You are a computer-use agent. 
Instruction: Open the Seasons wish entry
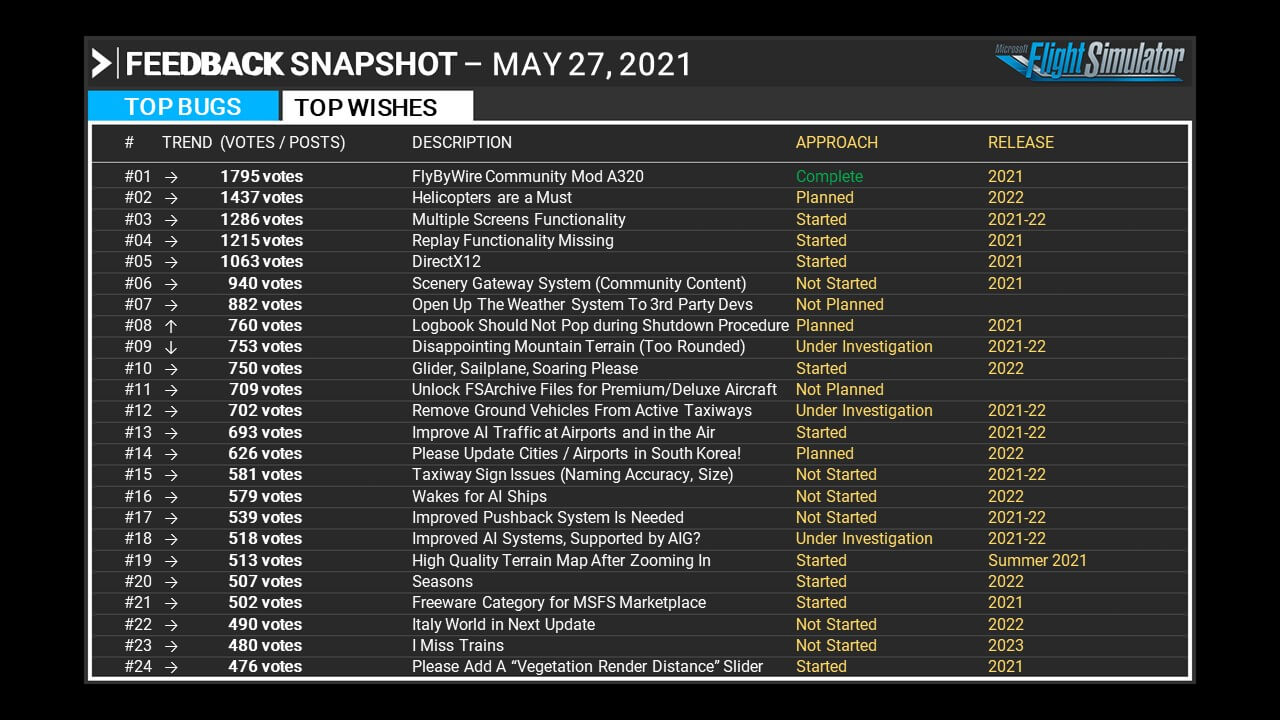pyautogui.click(x=442, y=582)
